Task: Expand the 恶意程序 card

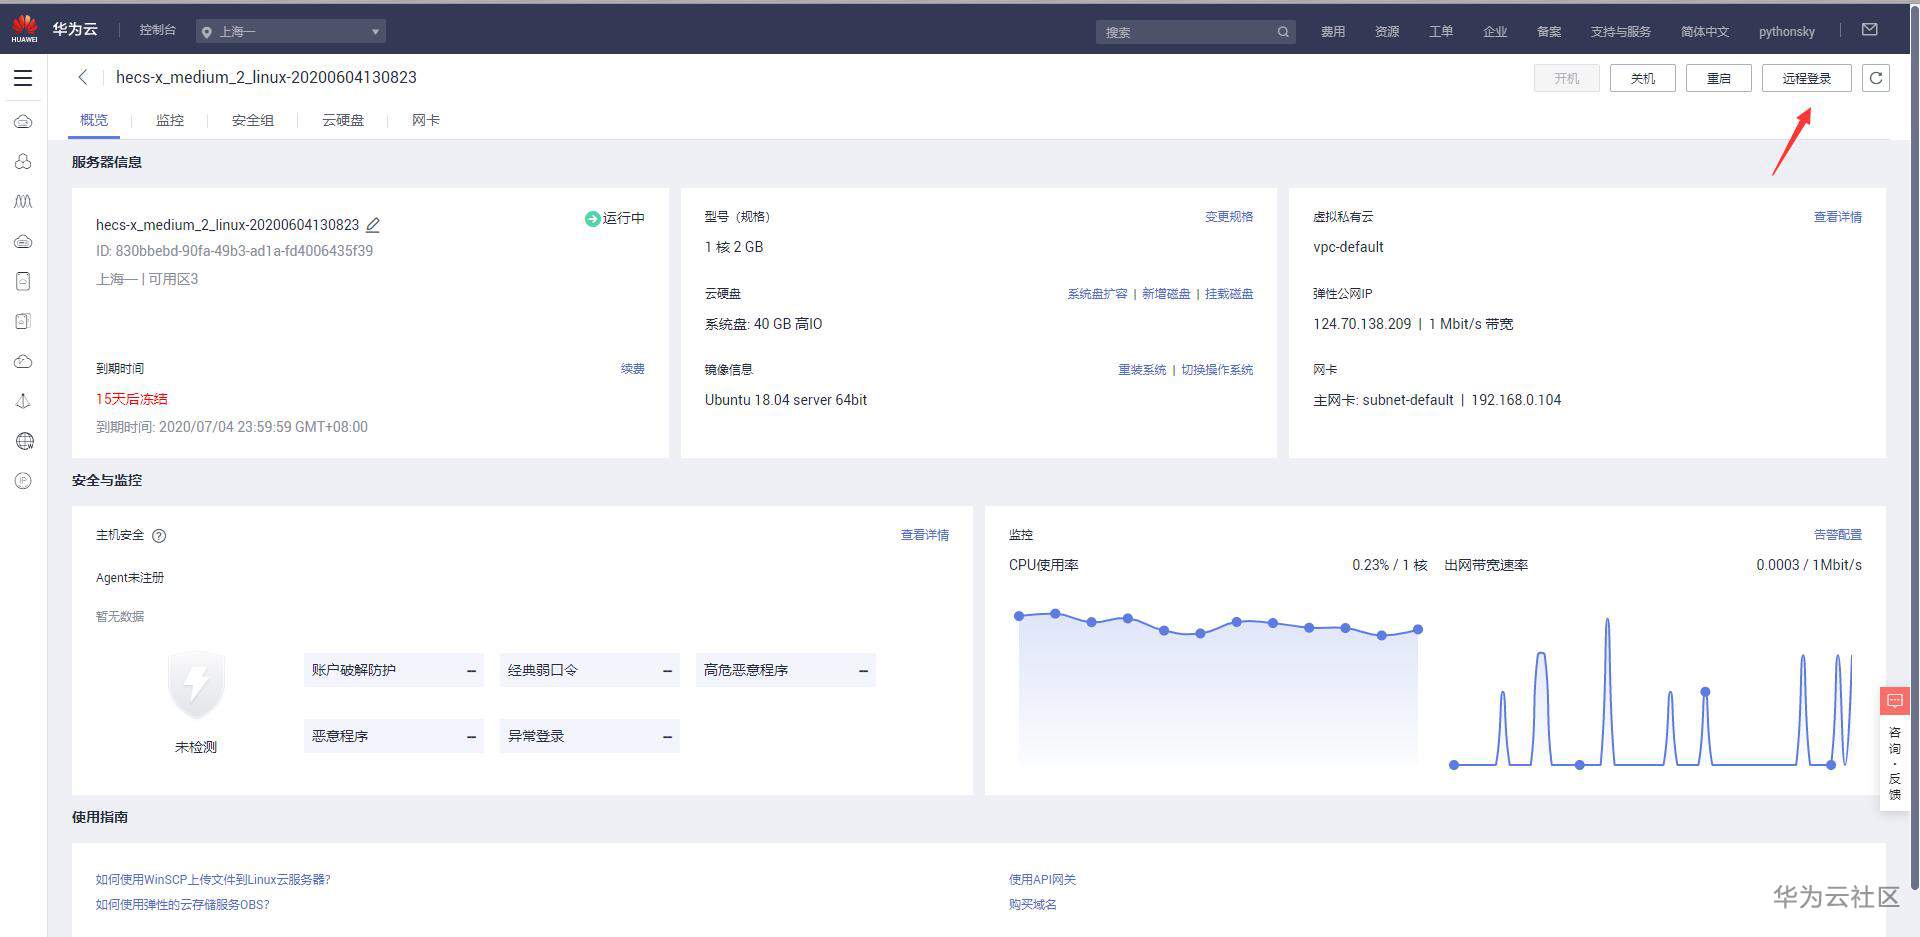Action: (x=394, y=736)
